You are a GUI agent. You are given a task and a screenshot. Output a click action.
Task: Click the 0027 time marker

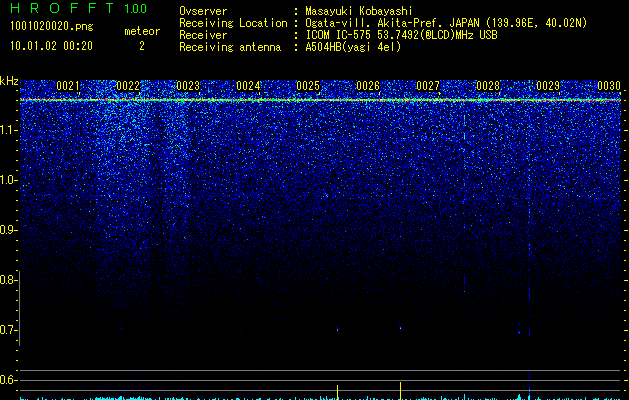tap(428, 86)
